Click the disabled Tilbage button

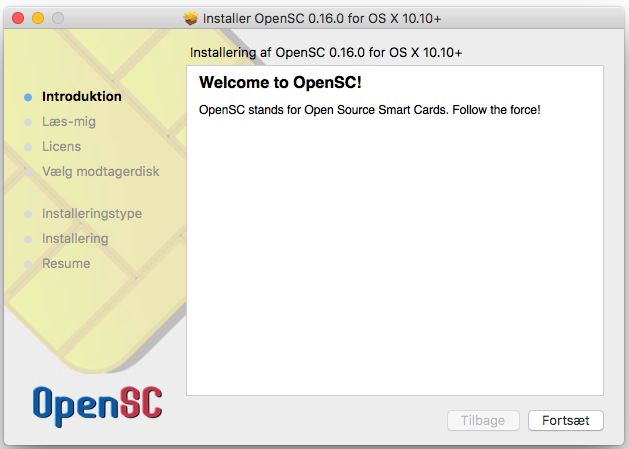click(x=483, y=421)
